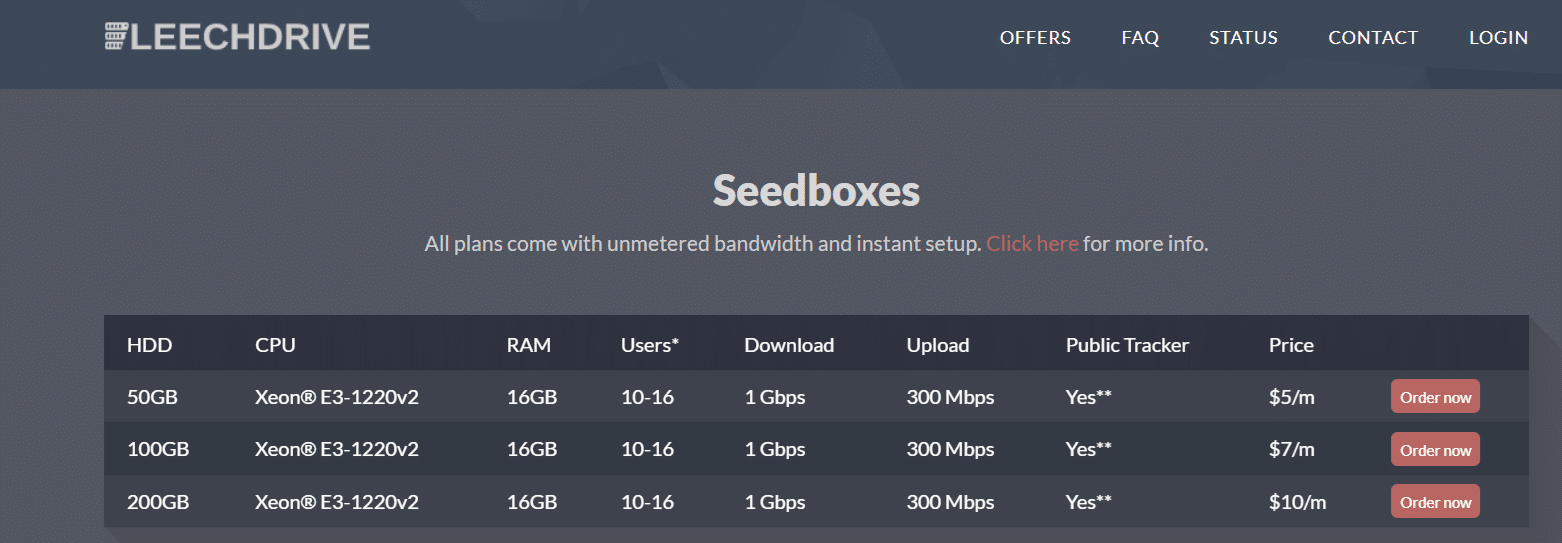
Task: Order the 200GB seedbox plan
Action: click(1435, 502)
